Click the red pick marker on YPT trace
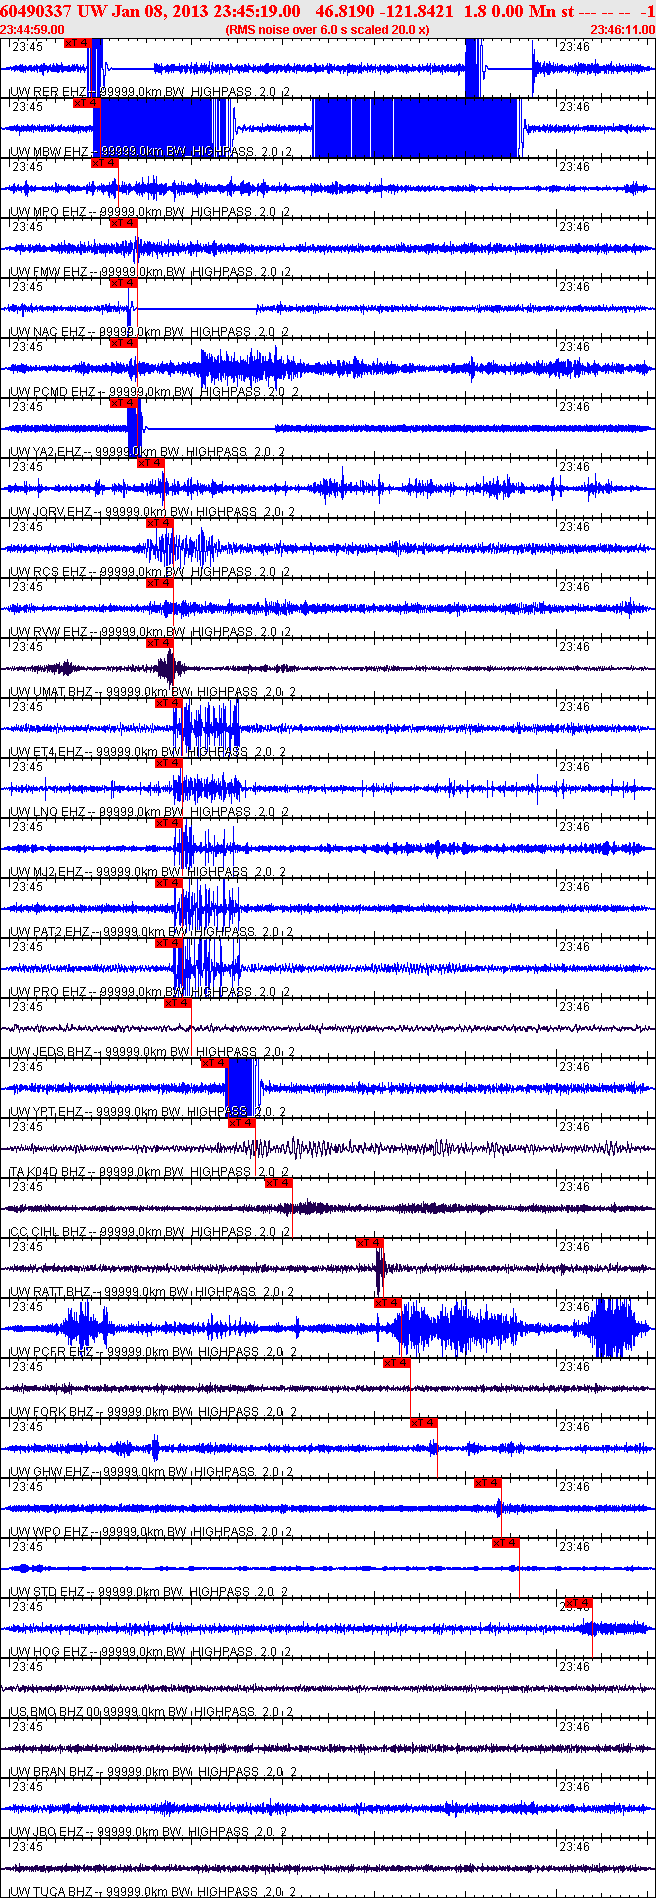656x1898 pixels. click(x=215, y=1063)
